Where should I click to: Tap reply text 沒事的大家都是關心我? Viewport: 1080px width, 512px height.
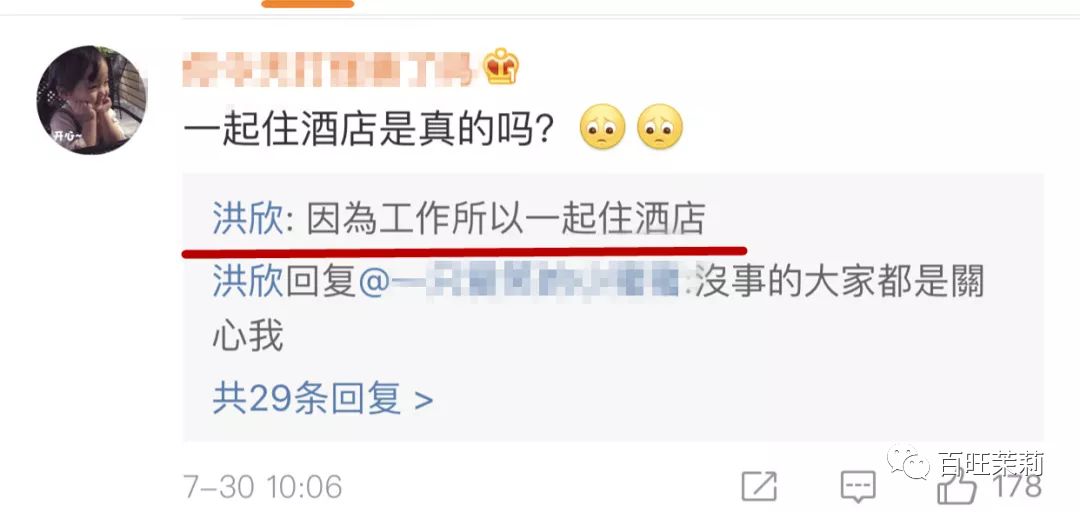(x=599, y=310)
